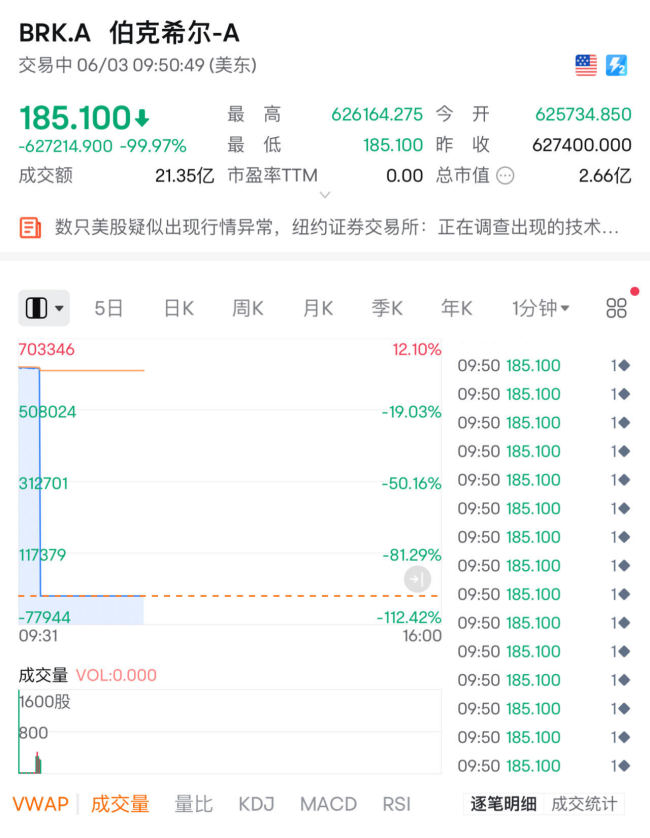Tap the intraday price chart area
The width and height of the screenshot is (650, 838).
tap(230, 482)
